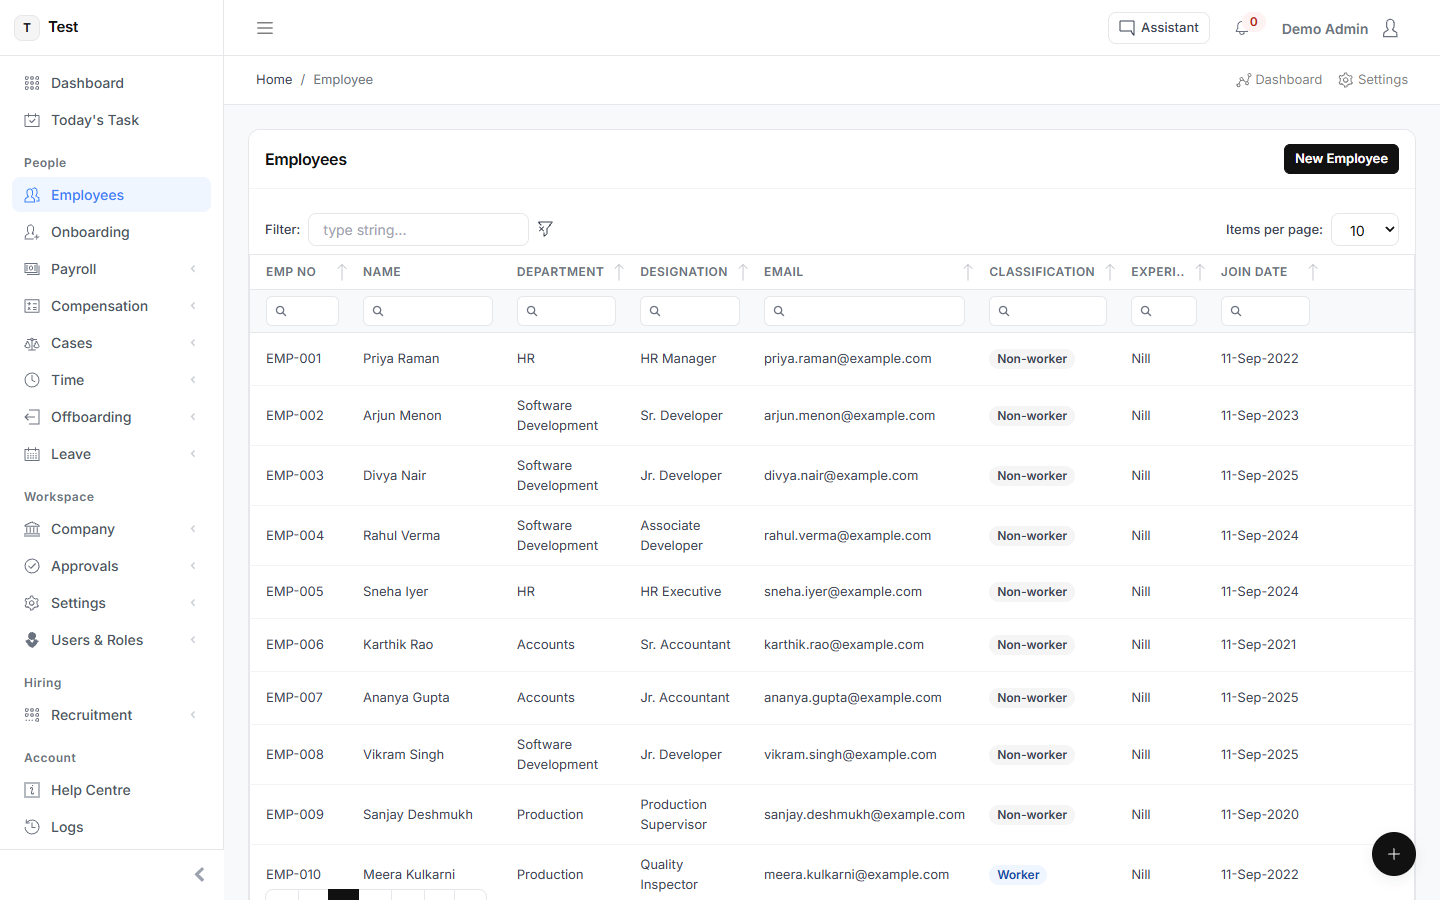Viewport: 1440px width, 900px height.
Task: Click designation Production Supervisor
Action: (674, 815)
